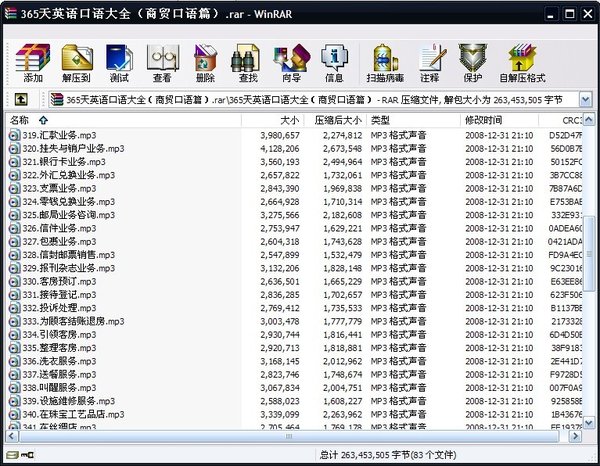Screen dimensions: 600x466
Task: Click the 删除 (Delete) icon
Action: [205, 64]
